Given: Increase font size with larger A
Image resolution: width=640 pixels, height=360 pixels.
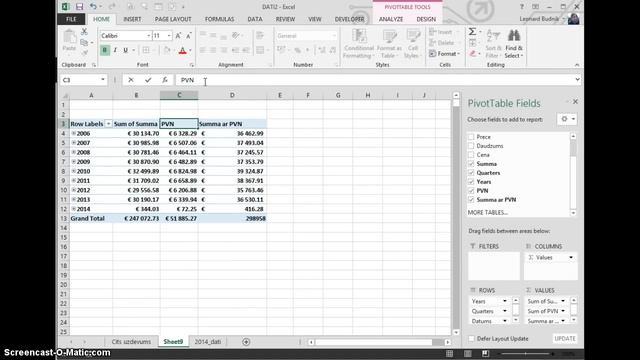Looking at the screenshot, I should pyautogui.click(x=178, y=36).
